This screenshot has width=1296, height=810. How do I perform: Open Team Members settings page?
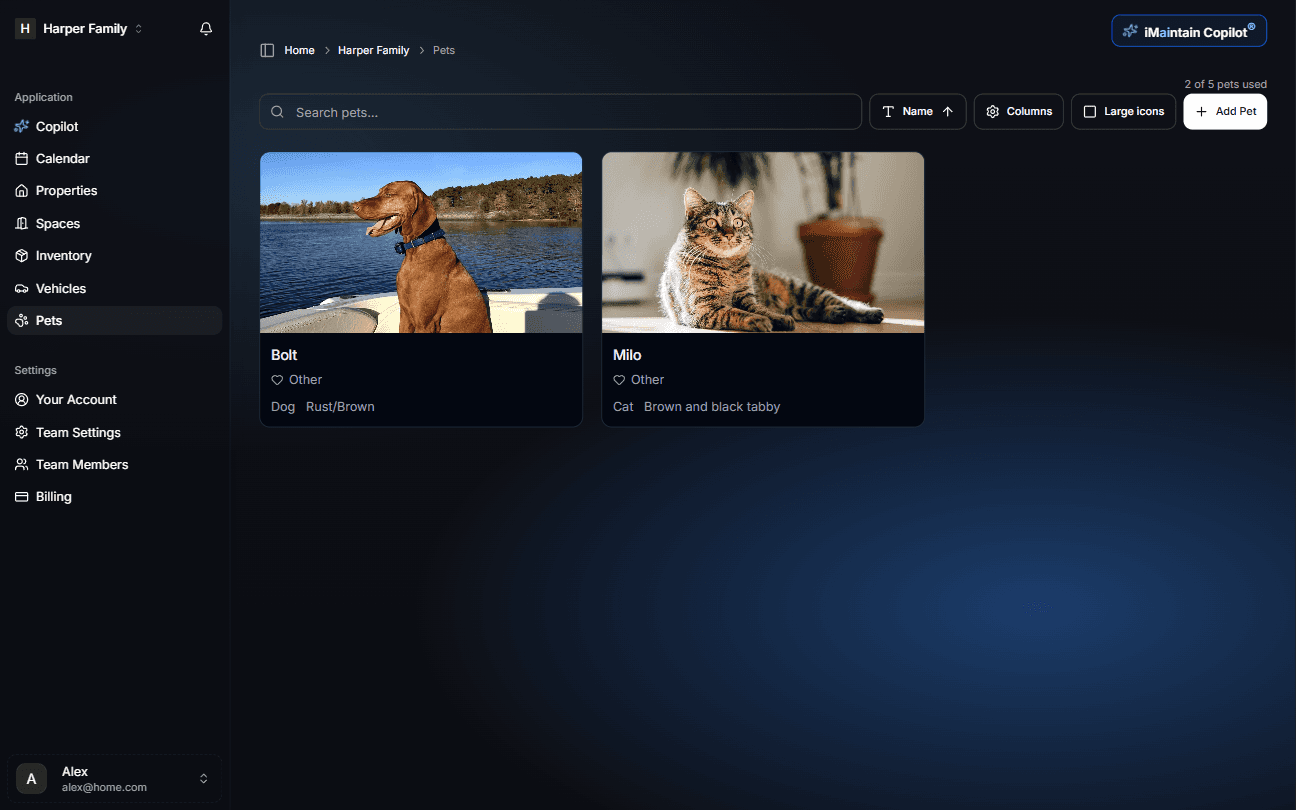(x=82, y=465)
